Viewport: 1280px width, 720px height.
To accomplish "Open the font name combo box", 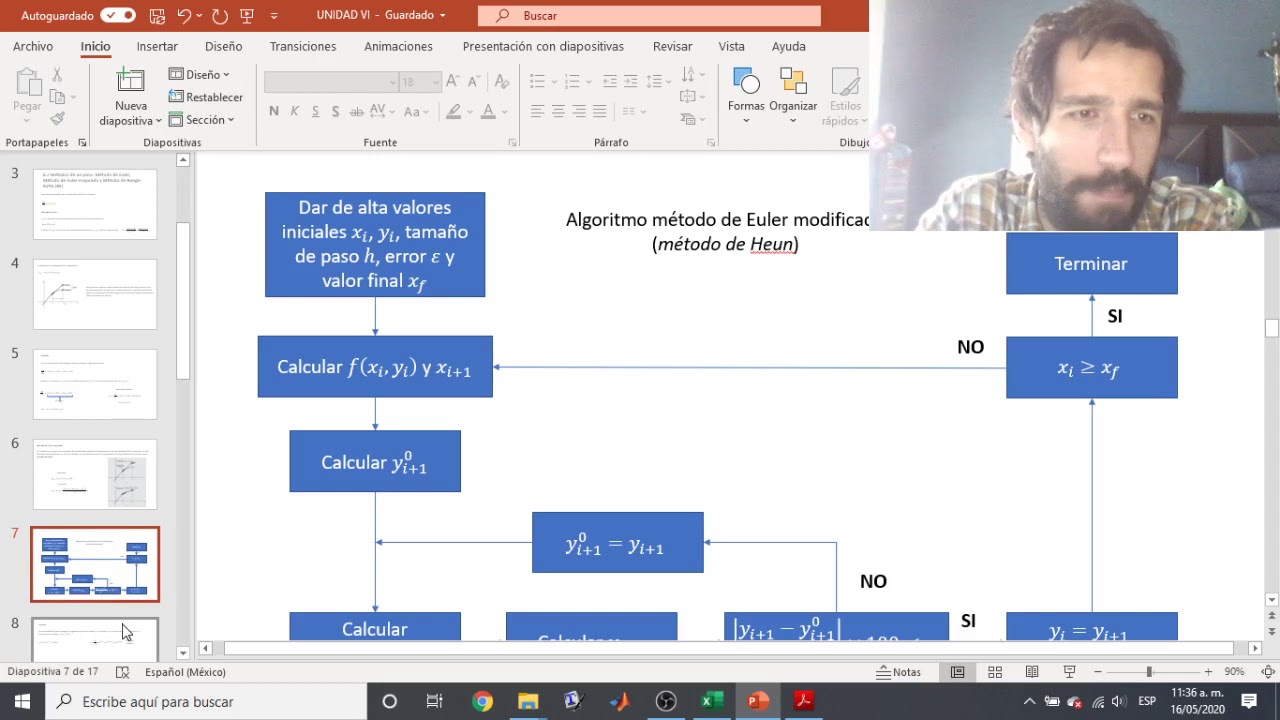I will point(331,82).
